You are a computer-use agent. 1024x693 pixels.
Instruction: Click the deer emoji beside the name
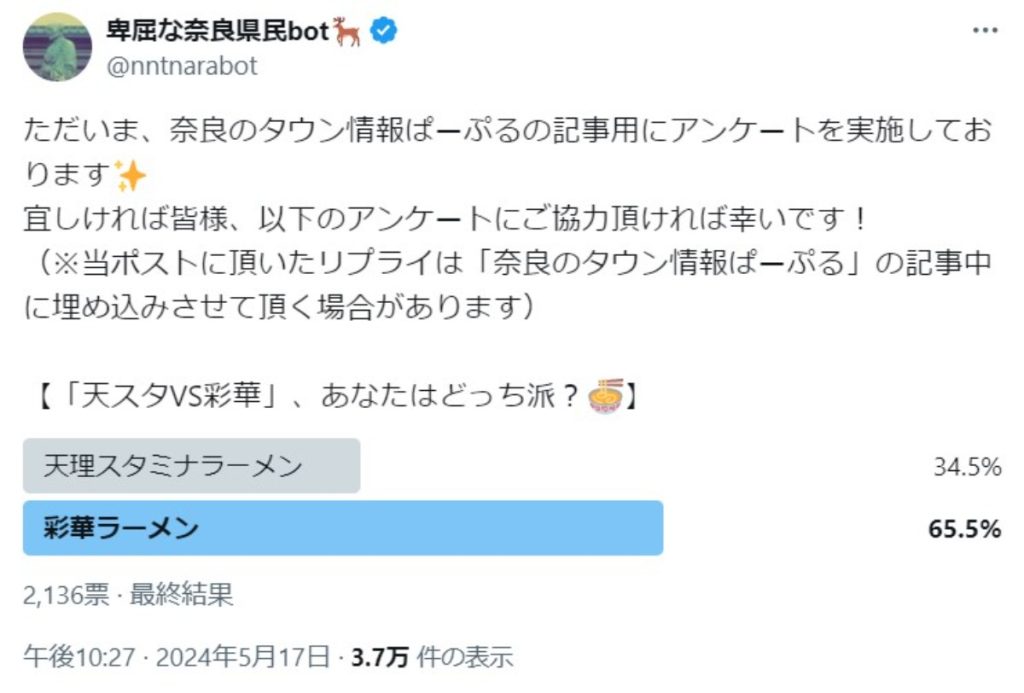(x=349, y=32)
